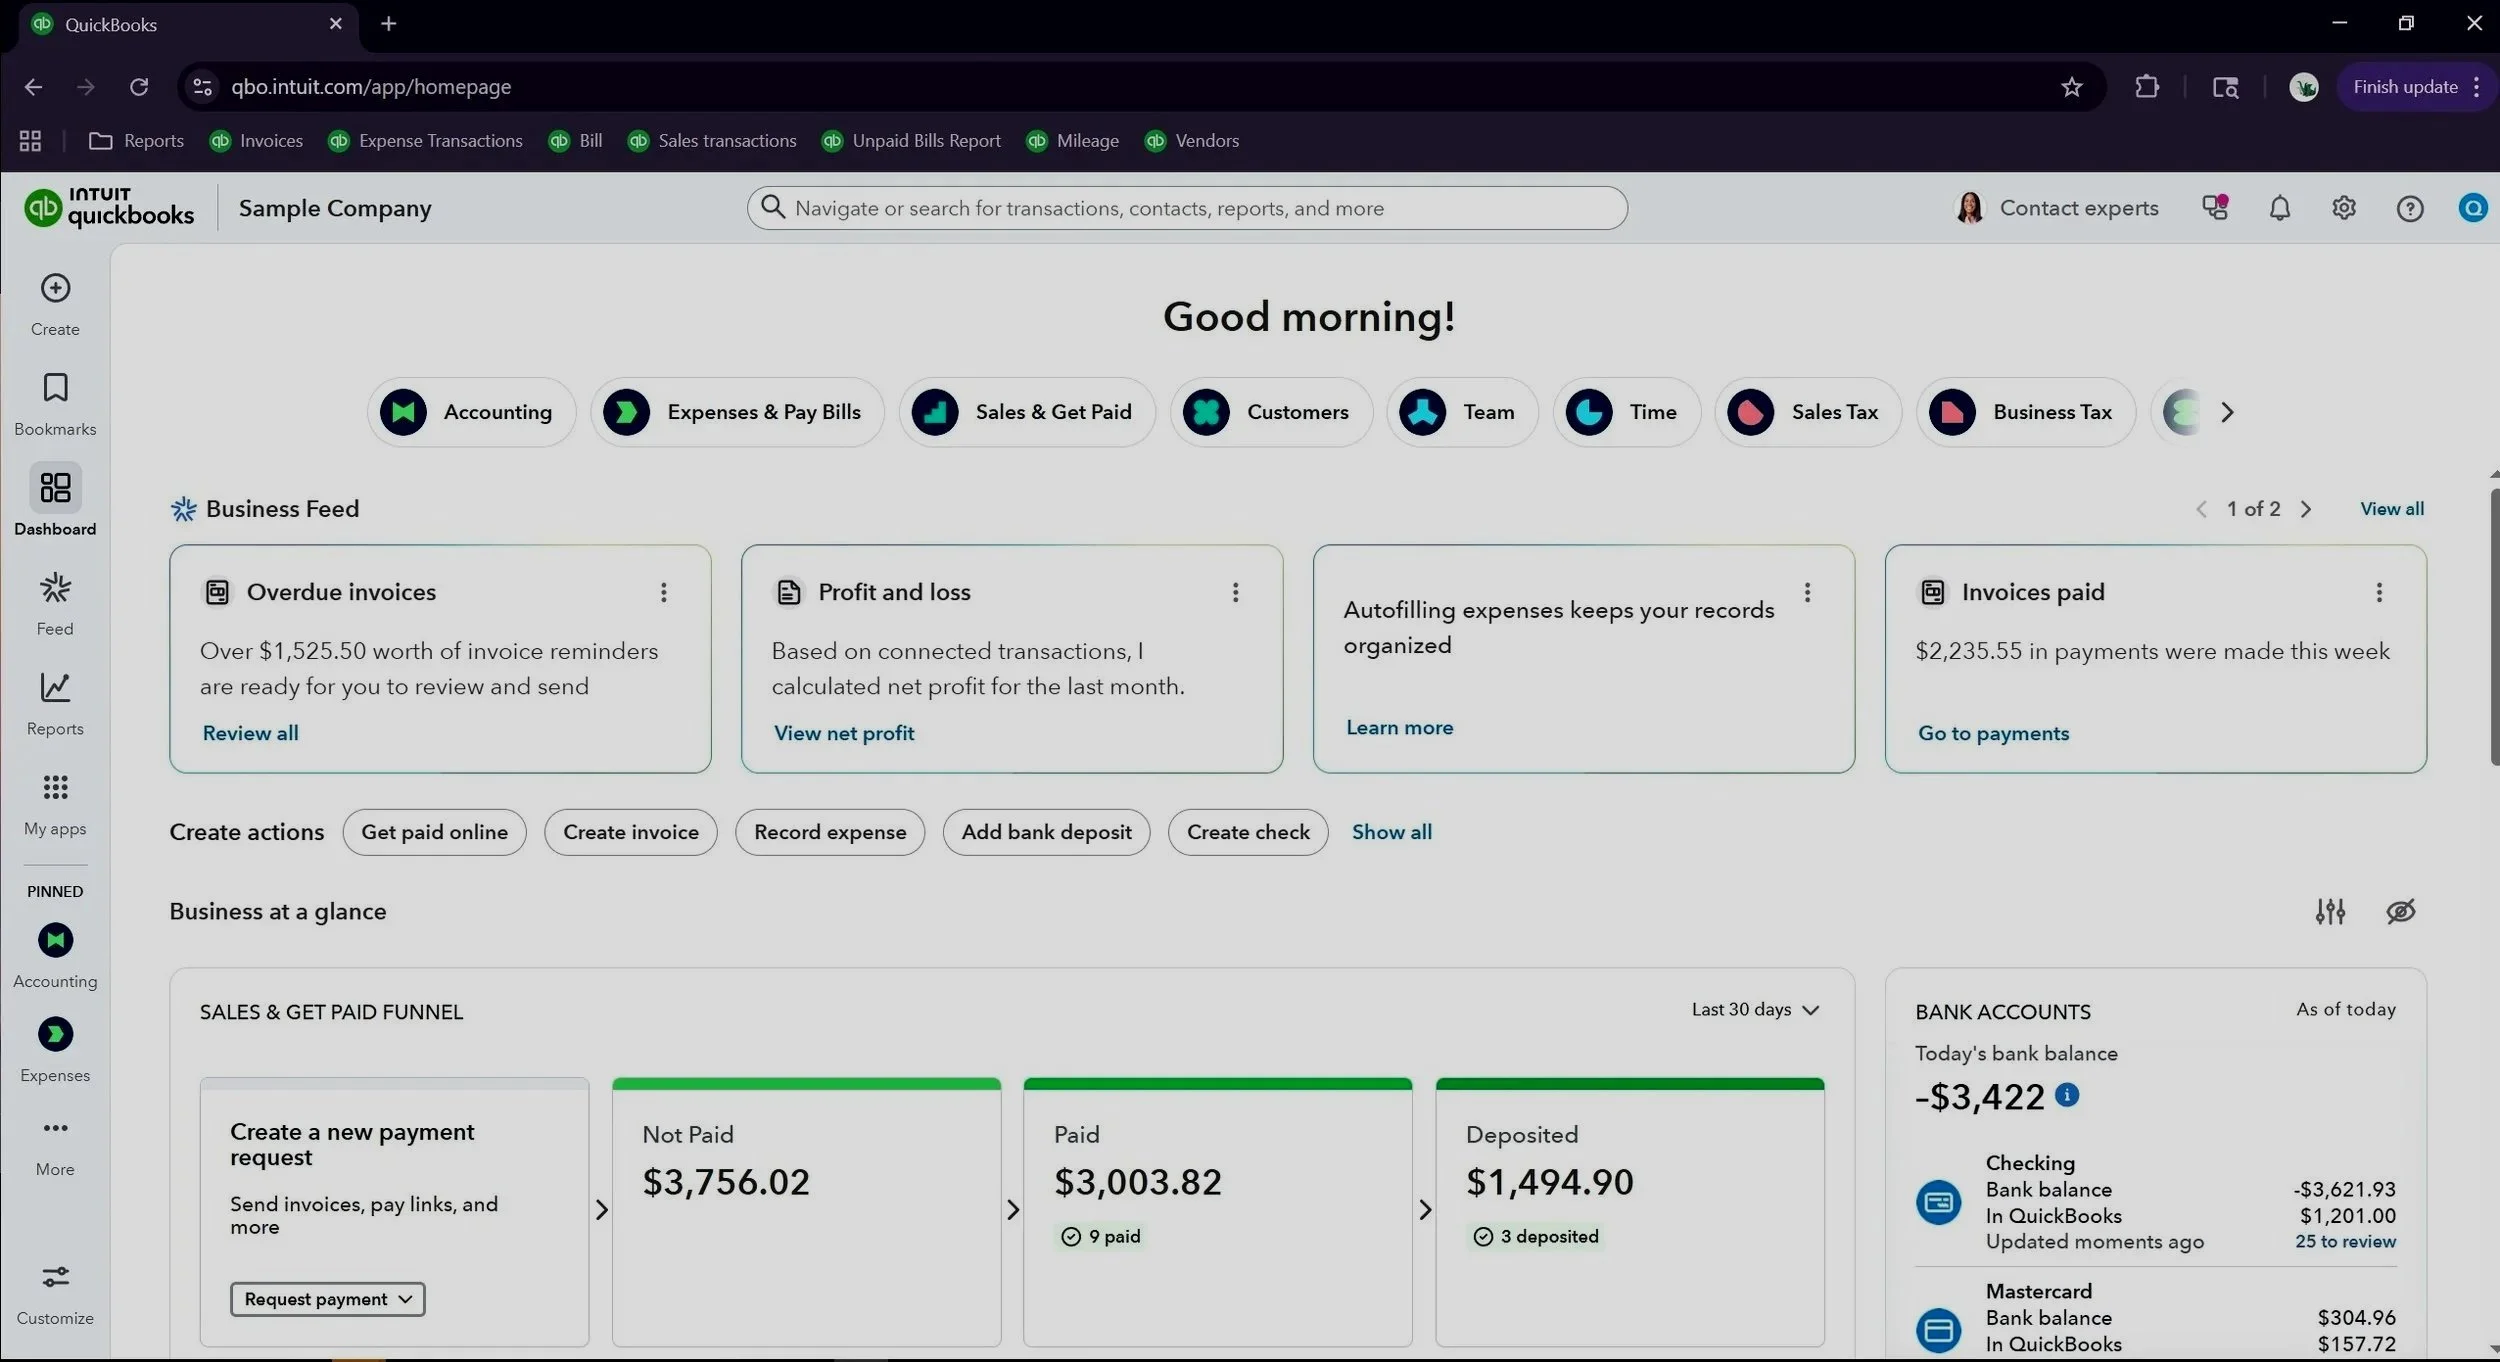Open browser extensions puzzle icon
Image resolution: width=2500 pixels, height=1362 pixels.
coord(2146,87)
